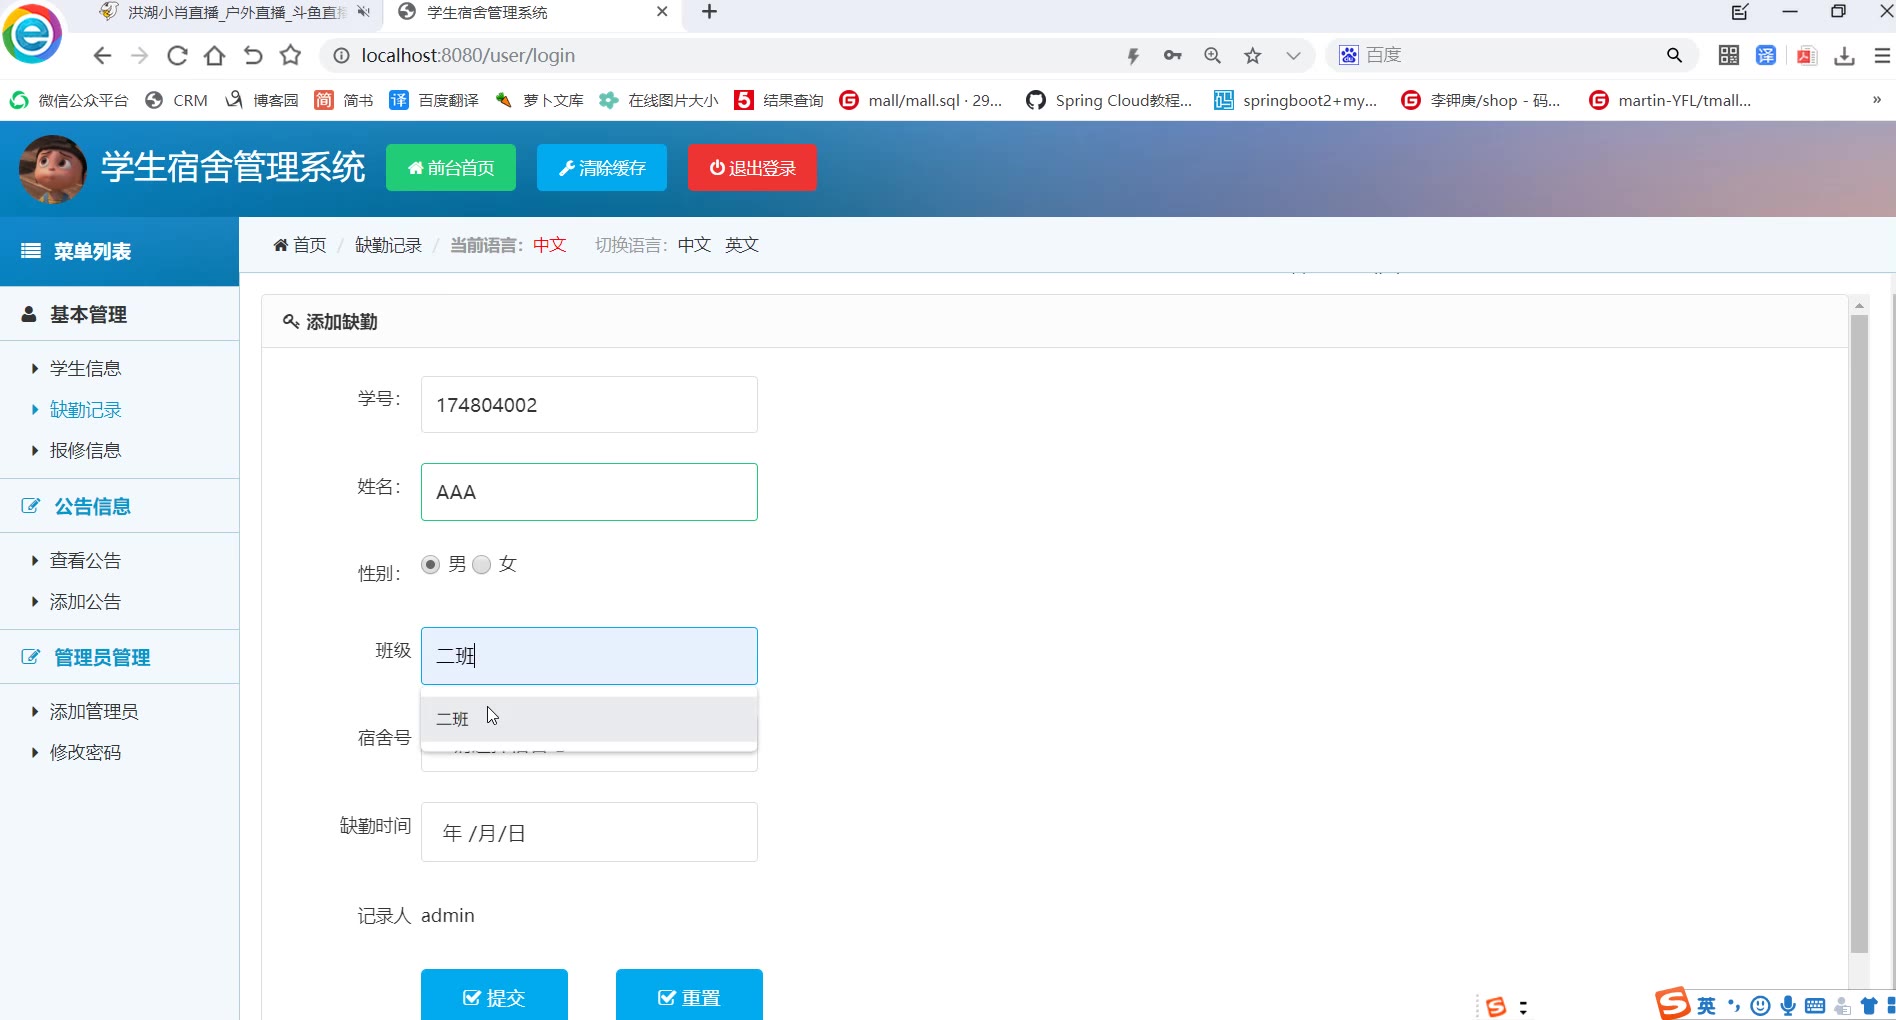This screenshot has width=1896, height=1020.
Task: Open 查看公告 in the sidebar
Action: (85, 561)
